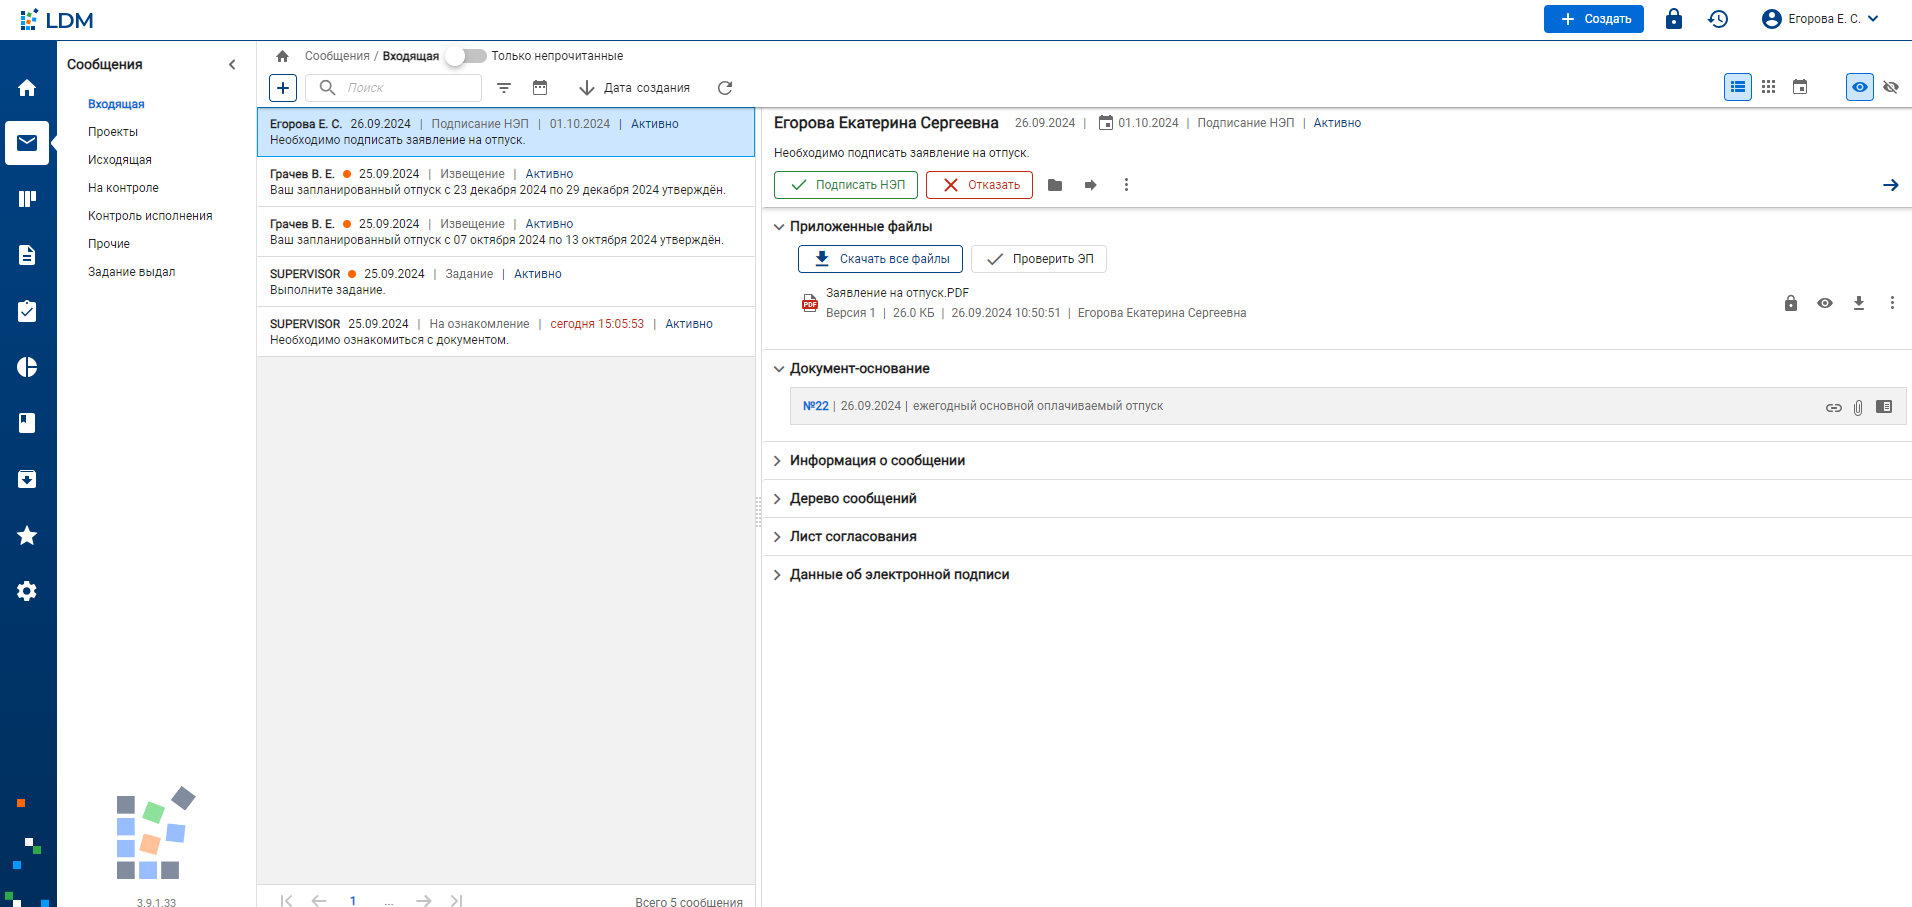Open the filter options icon
Viewport: 1912px width, 907px height.
pyautogui.click(x=504, y=88)
